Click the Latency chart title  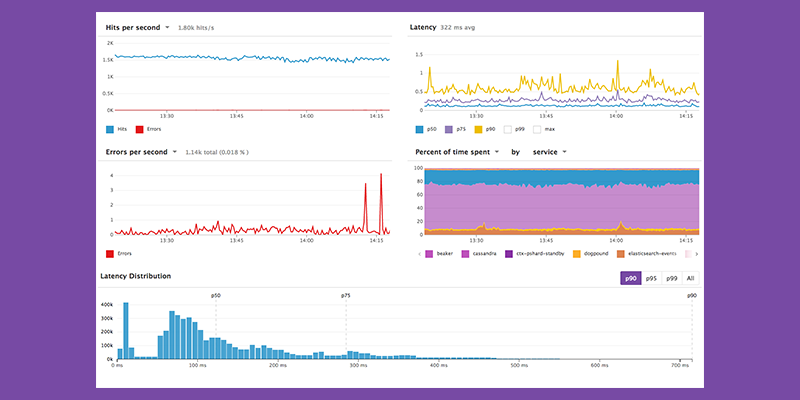tap(422, 28)
